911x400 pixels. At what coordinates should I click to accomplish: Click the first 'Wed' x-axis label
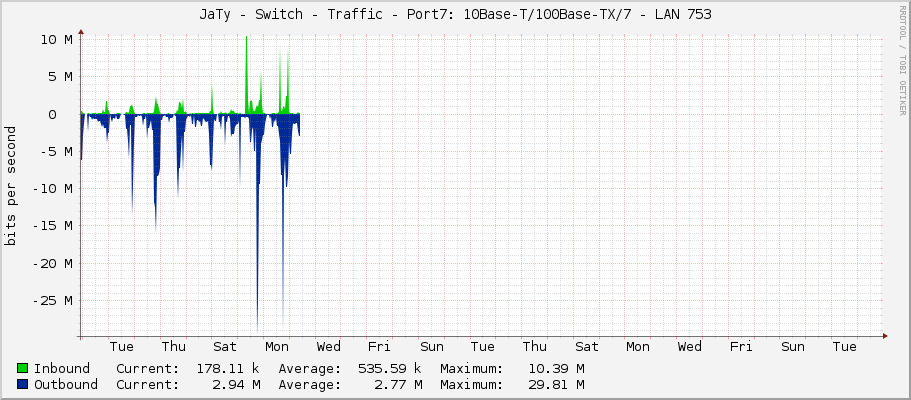tap(328, 347)
